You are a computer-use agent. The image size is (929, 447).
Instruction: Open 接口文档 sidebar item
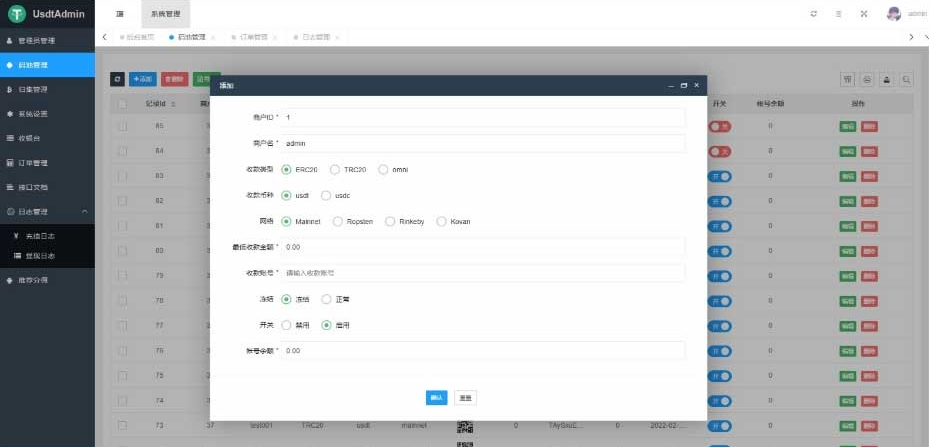click(47, 187)
